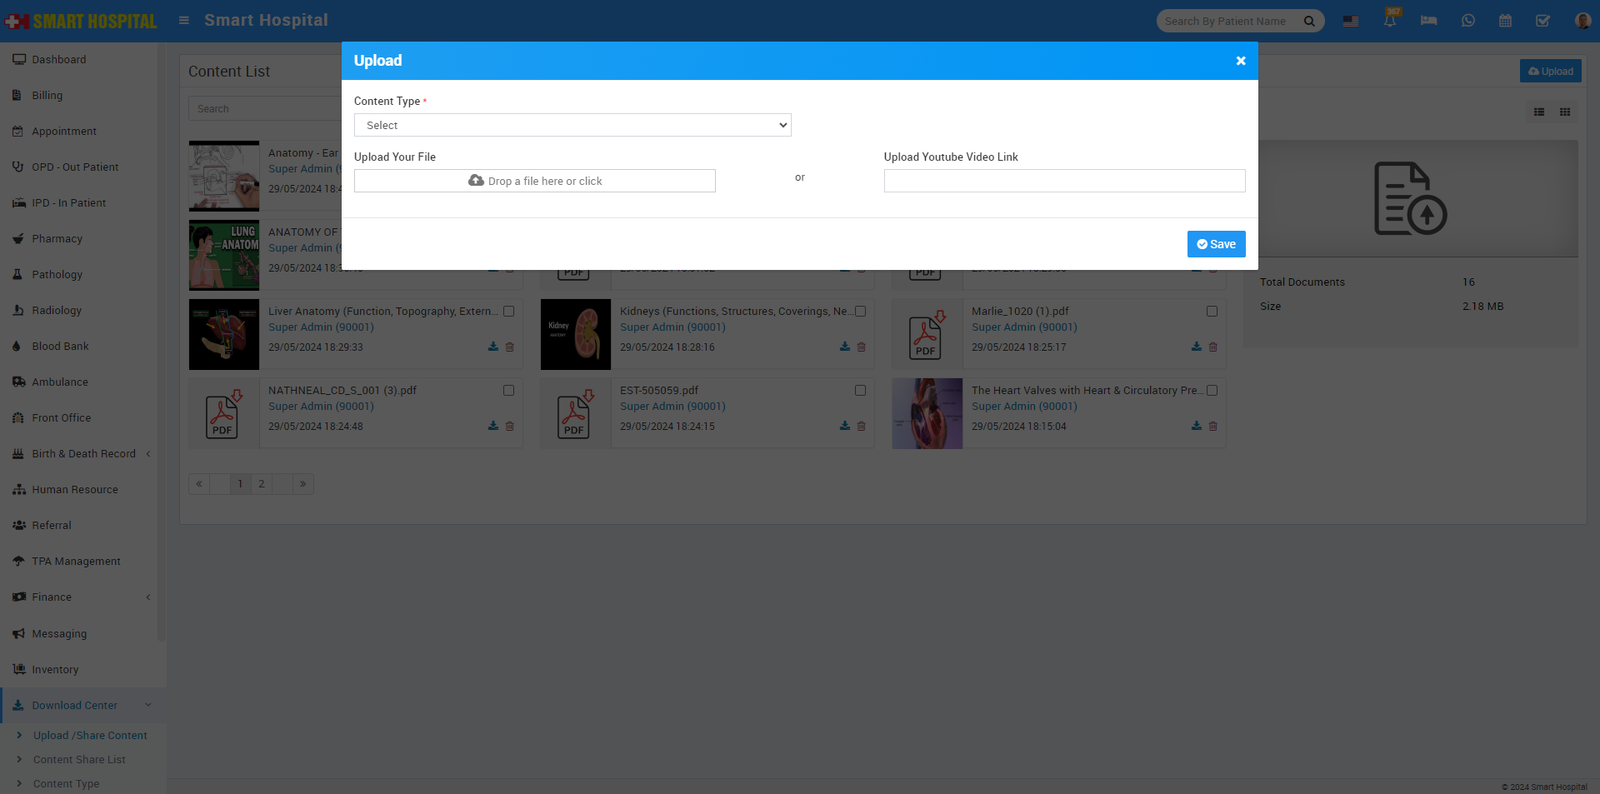Open Pharmacy from the sidebar
This screenshot has height=794, width=1600.
tap(57, 239)
